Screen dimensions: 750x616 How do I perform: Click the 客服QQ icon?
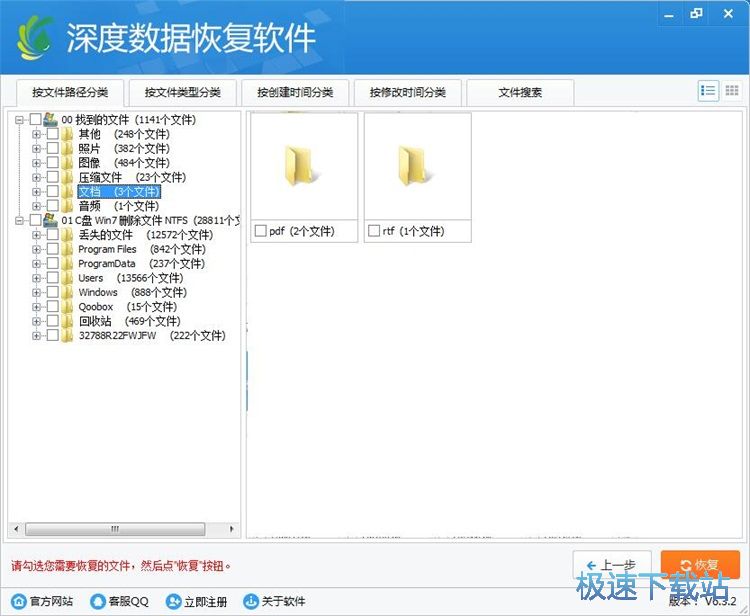point(98,601)
